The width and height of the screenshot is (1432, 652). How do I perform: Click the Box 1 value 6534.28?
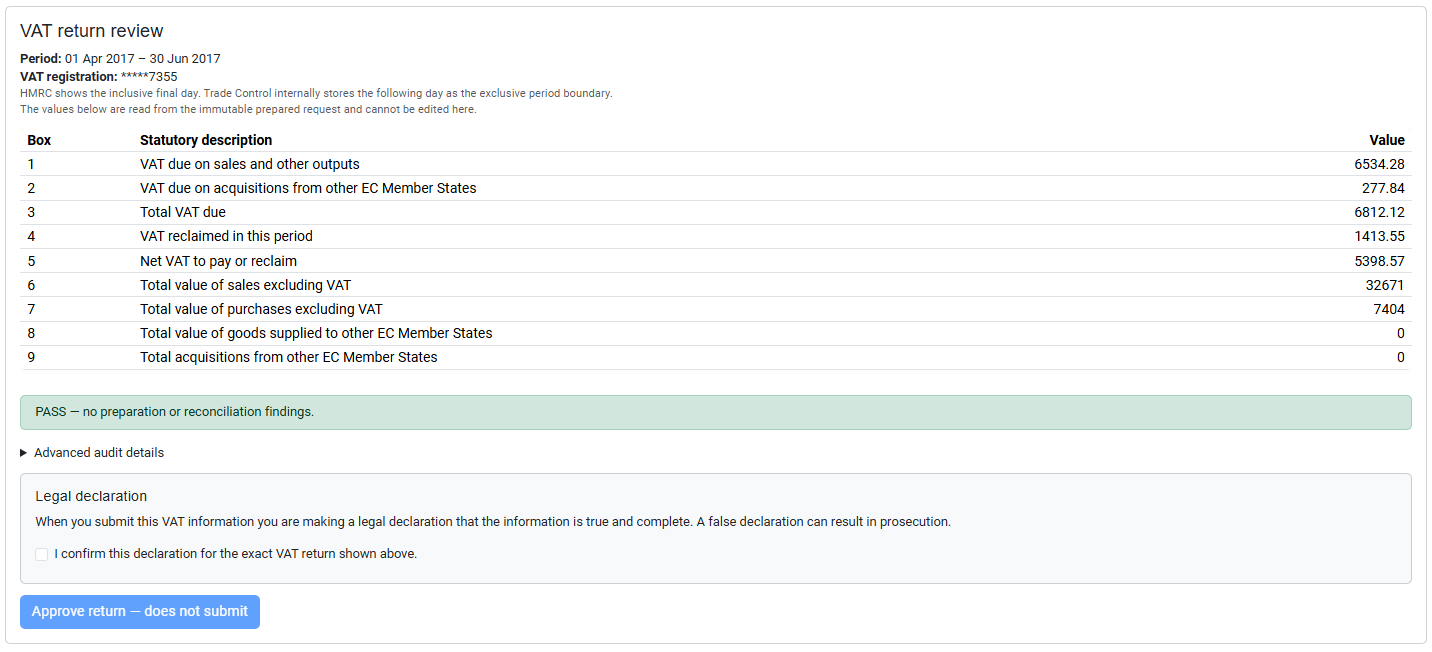pyautogui.click(x=1379, y=164)
